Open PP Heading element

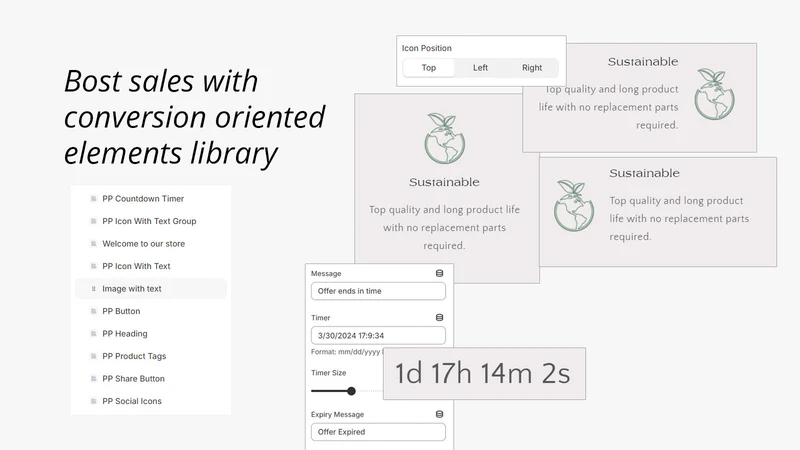pyautogui.click(x=151, y=333)
